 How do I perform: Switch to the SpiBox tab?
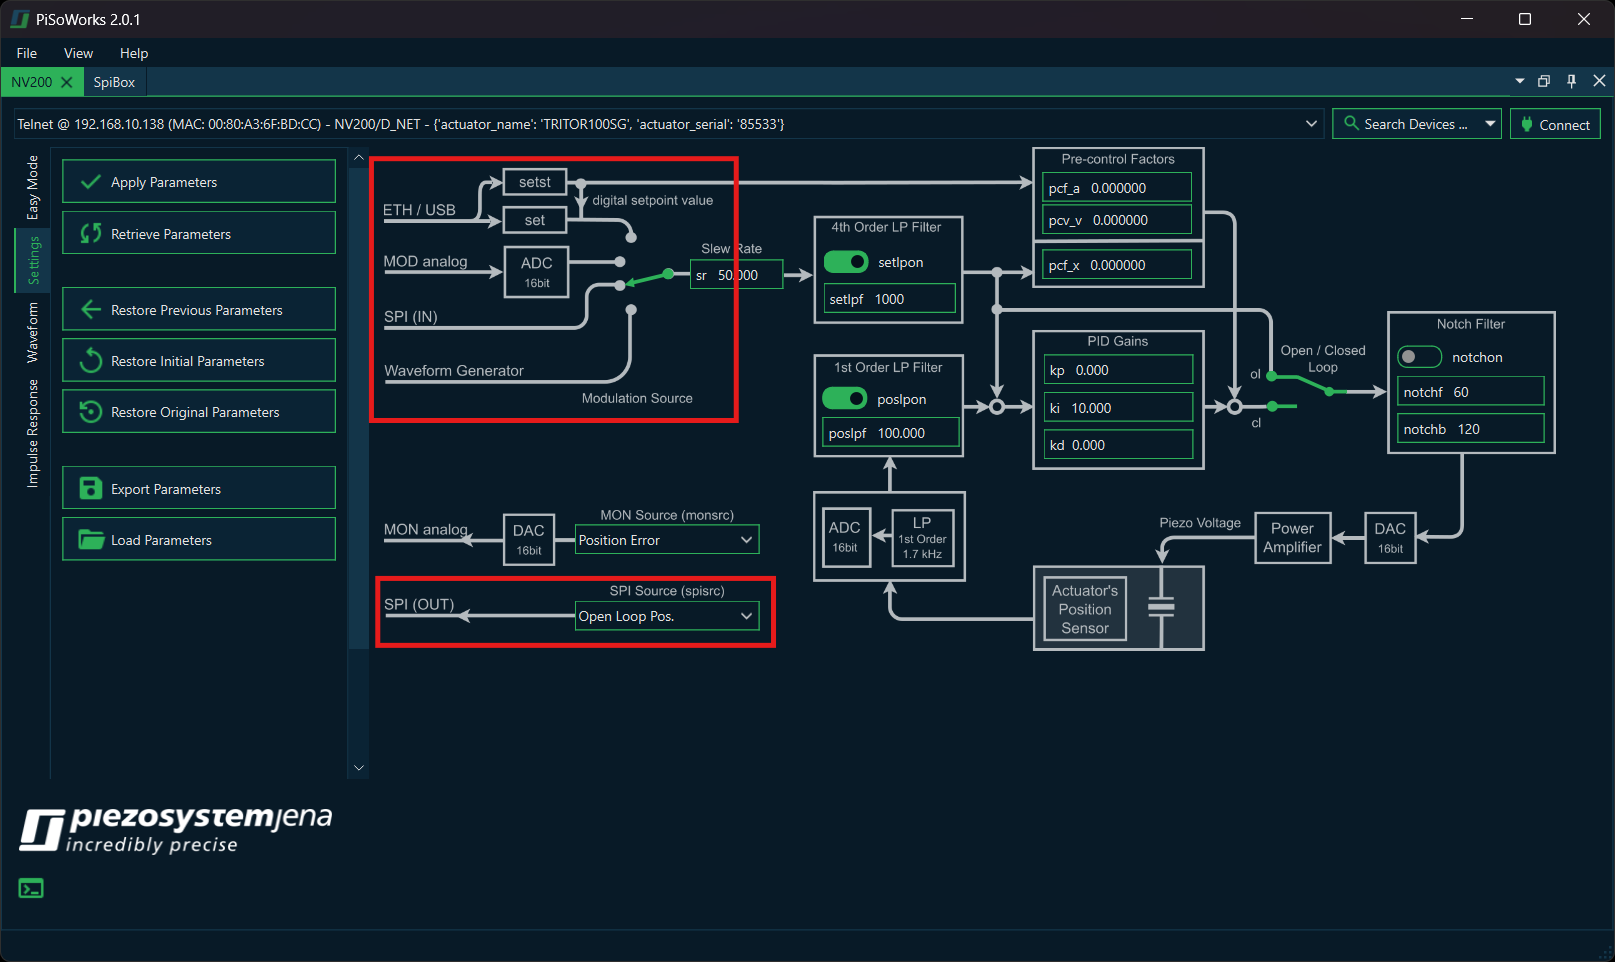click(113, 82)
